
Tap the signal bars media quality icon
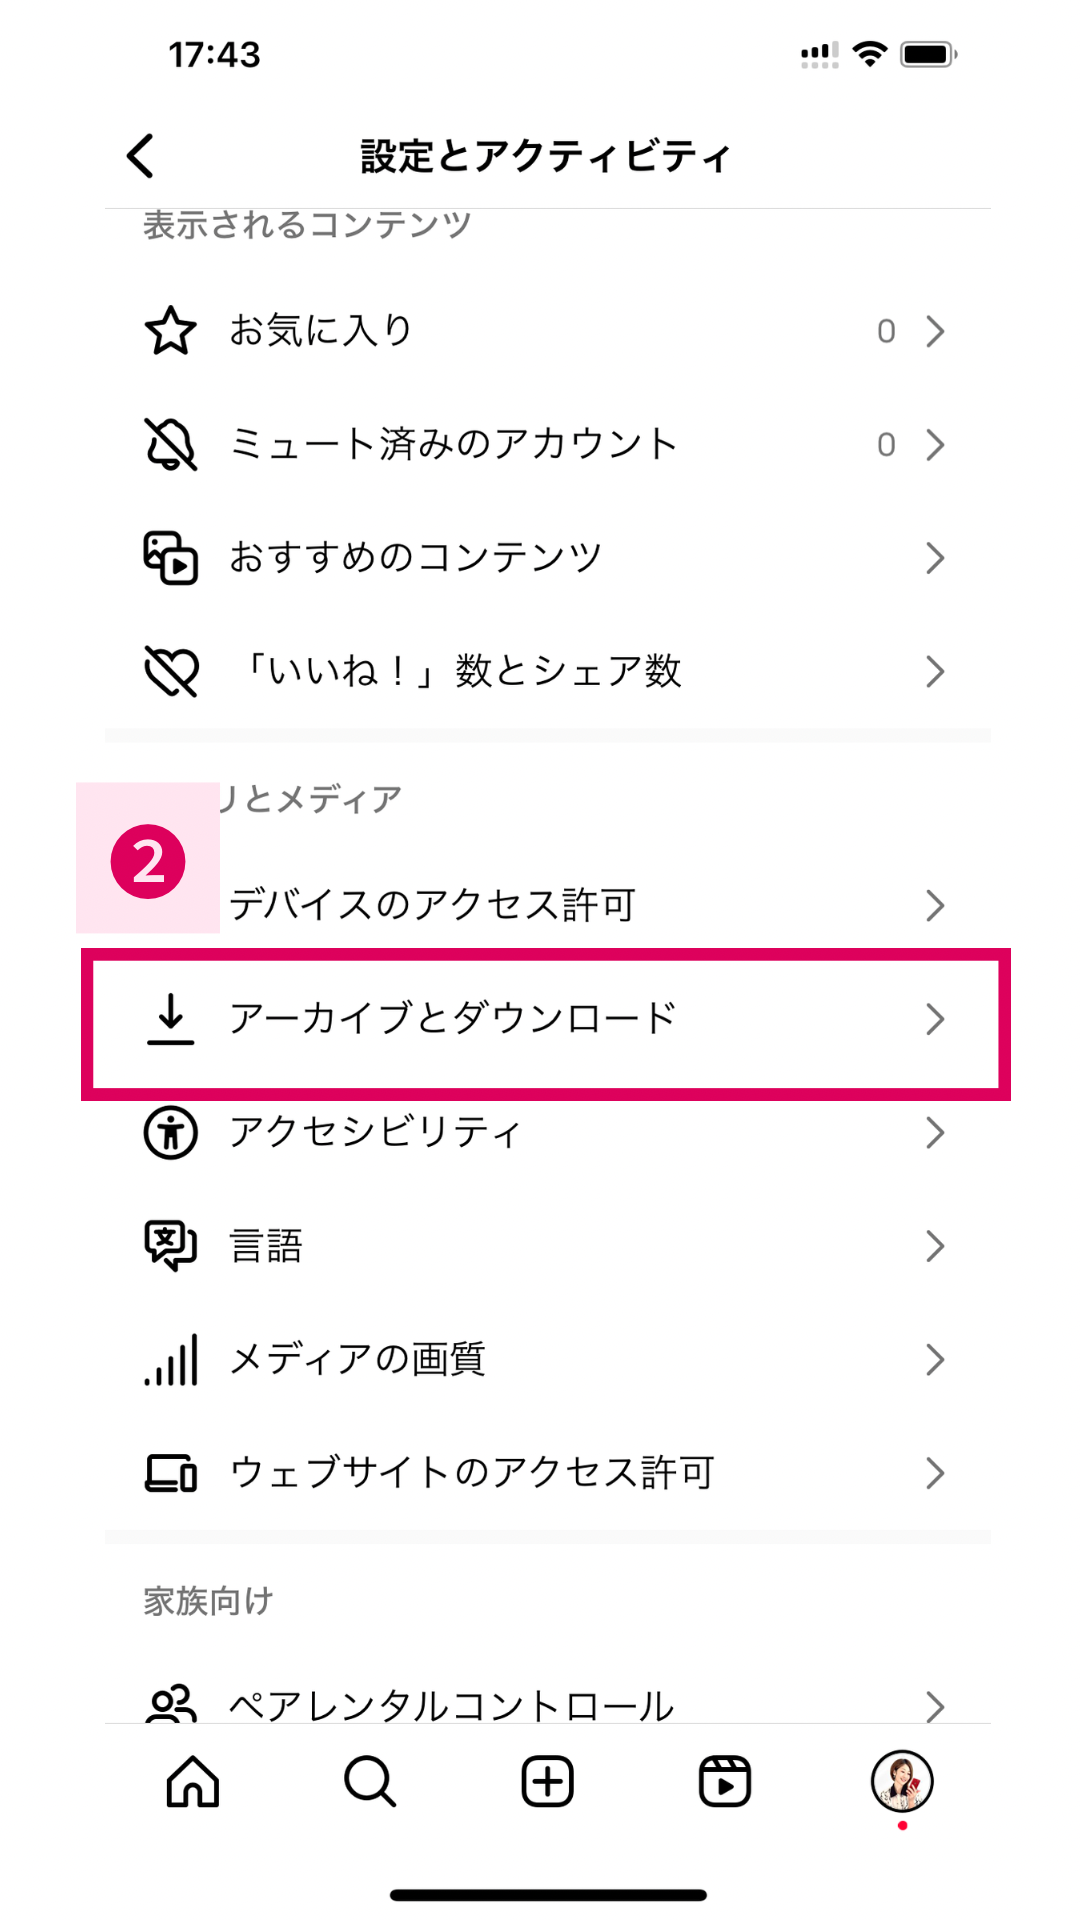click(171, 1360)
